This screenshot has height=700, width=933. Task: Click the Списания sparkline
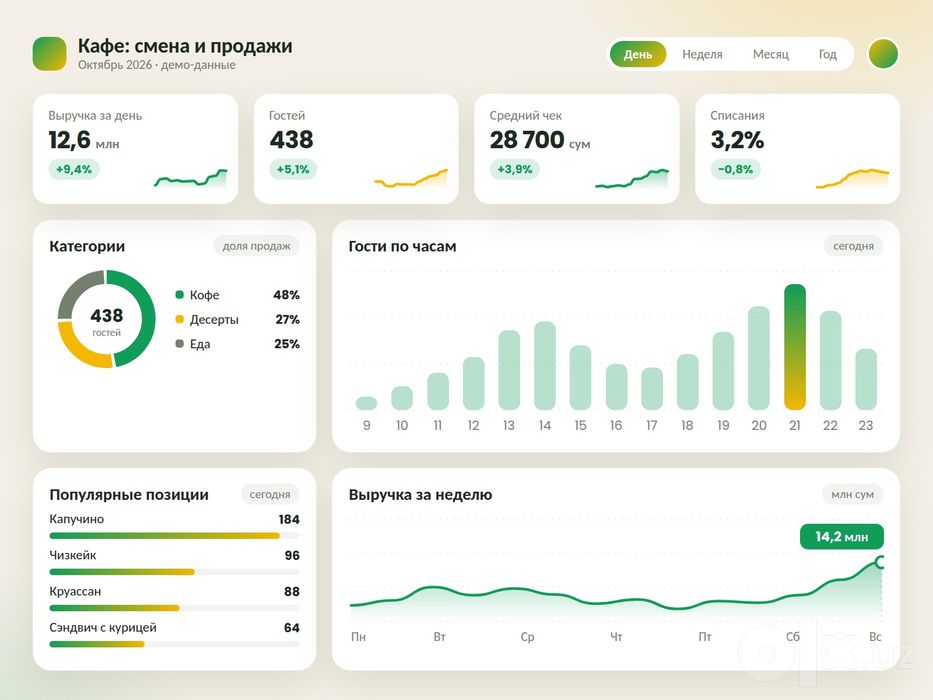tap(852, 178)
